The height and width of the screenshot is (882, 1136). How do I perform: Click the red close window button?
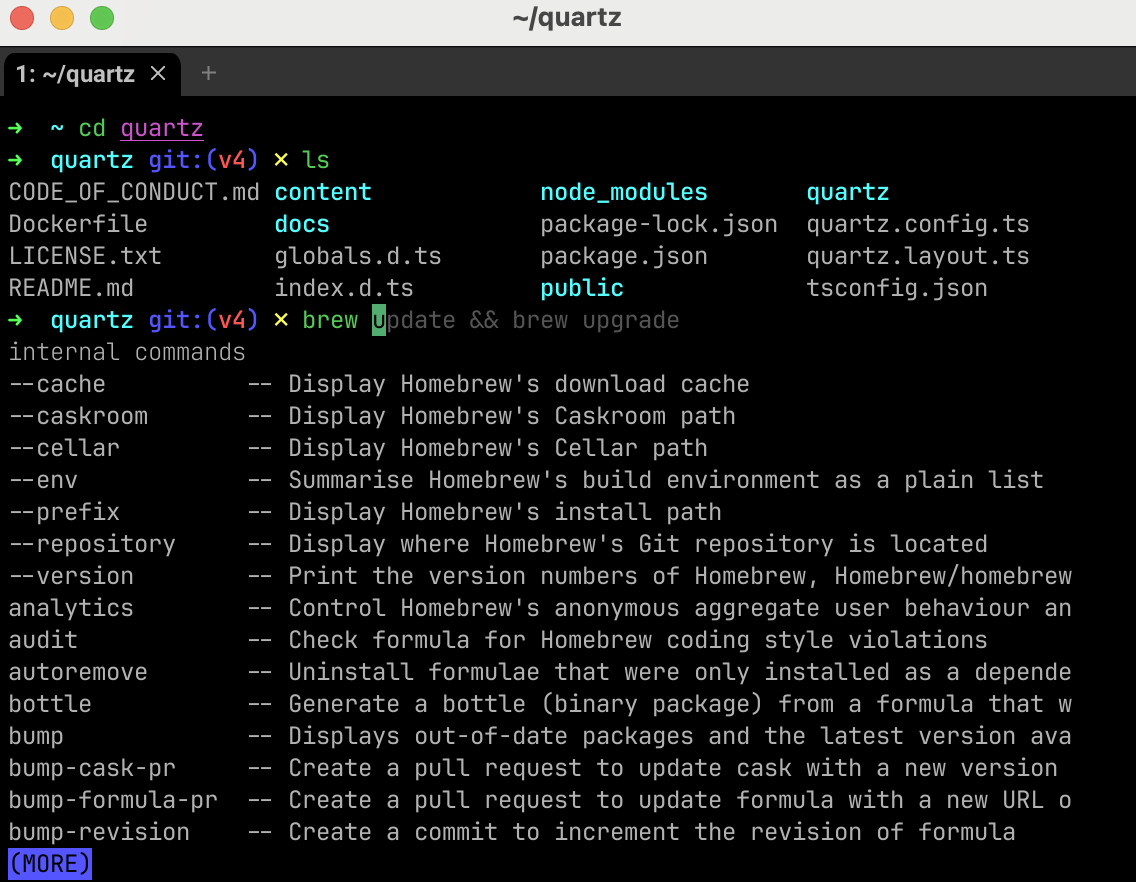point(22,18)
